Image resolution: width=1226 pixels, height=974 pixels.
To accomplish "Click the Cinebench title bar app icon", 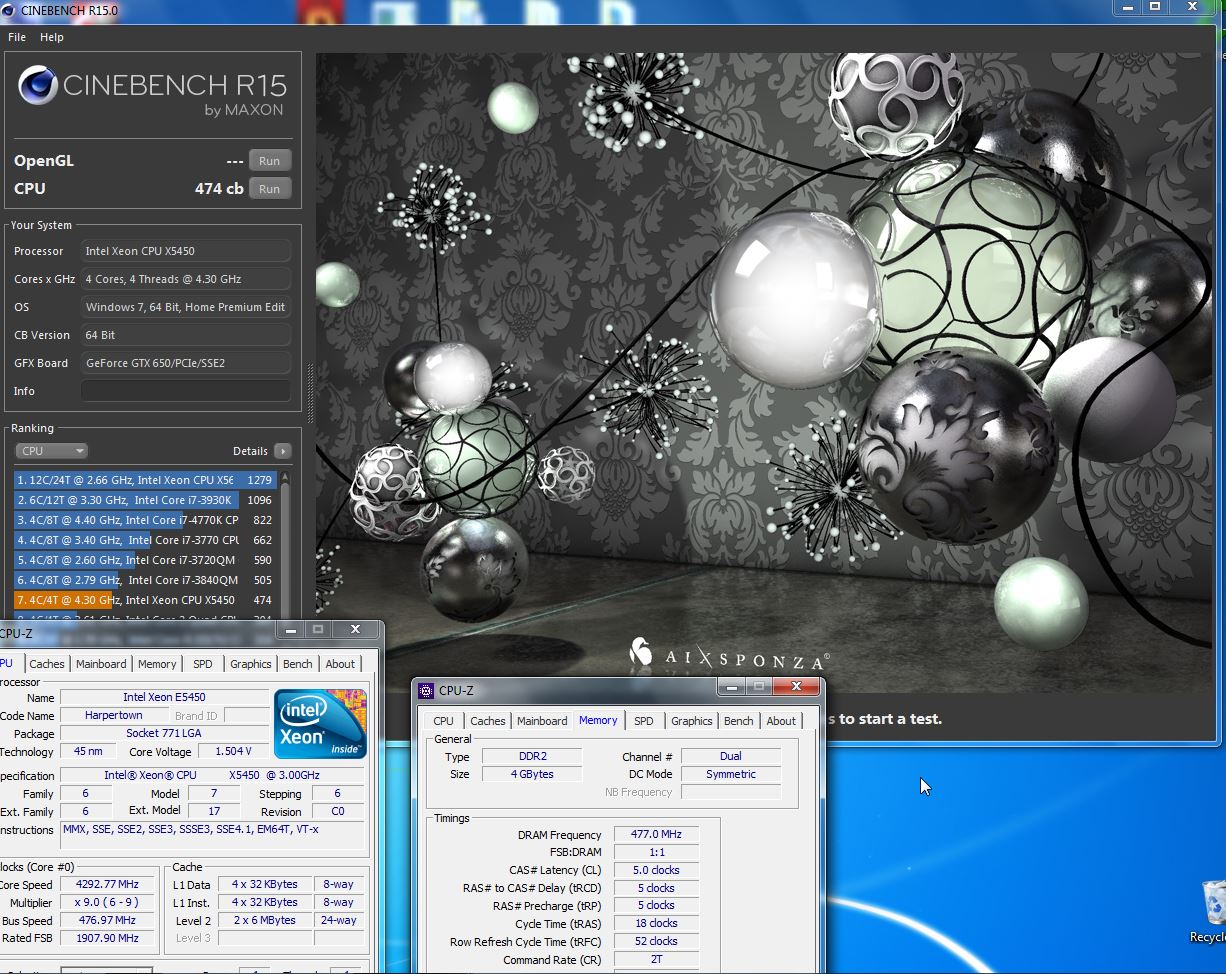I will click(9, 11).
